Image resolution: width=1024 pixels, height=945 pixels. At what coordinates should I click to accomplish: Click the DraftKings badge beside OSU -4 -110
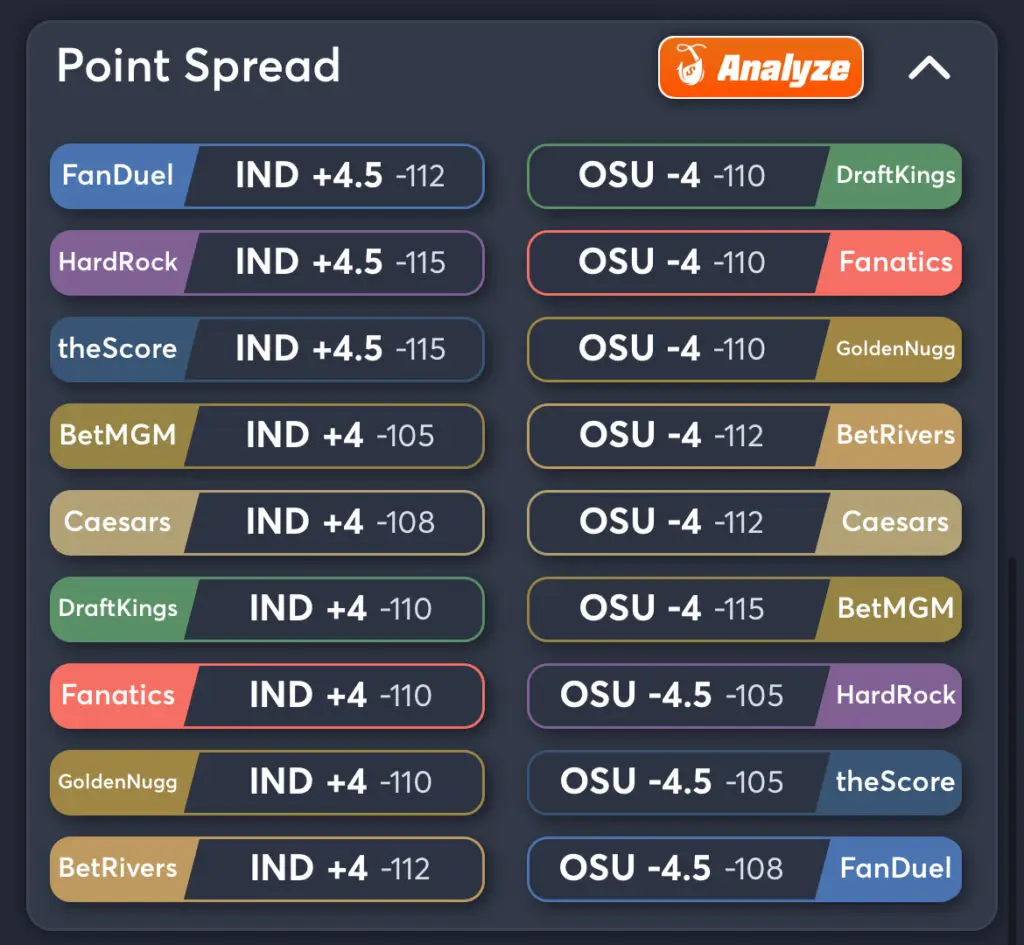[896, 176]
